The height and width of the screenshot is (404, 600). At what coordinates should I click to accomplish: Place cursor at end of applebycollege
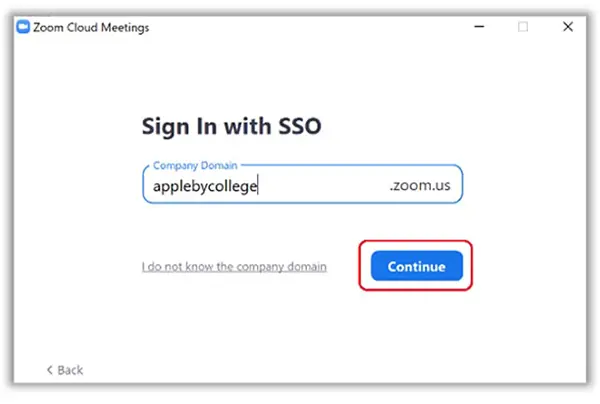click(x=258, y=186)
